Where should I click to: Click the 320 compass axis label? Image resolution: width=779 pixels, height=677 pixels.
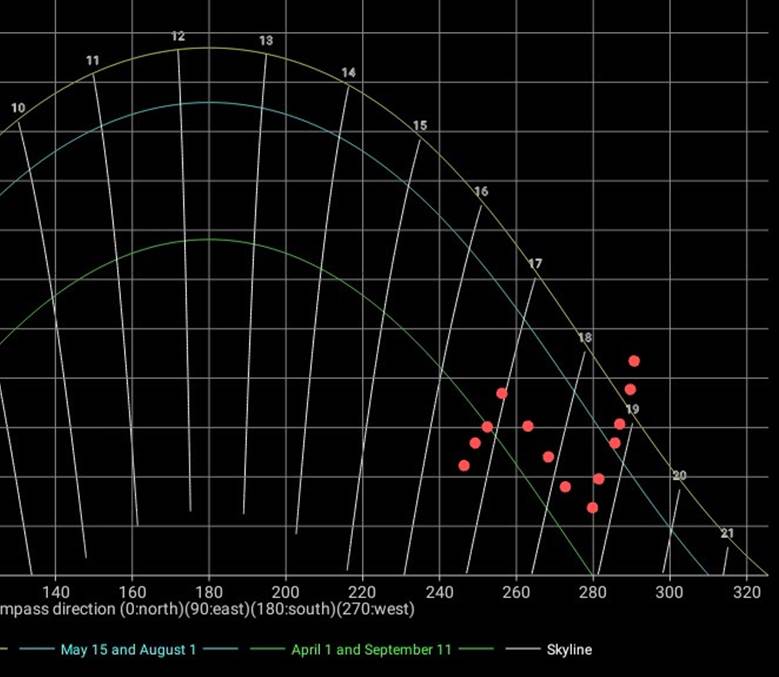(x=746, y=592)
